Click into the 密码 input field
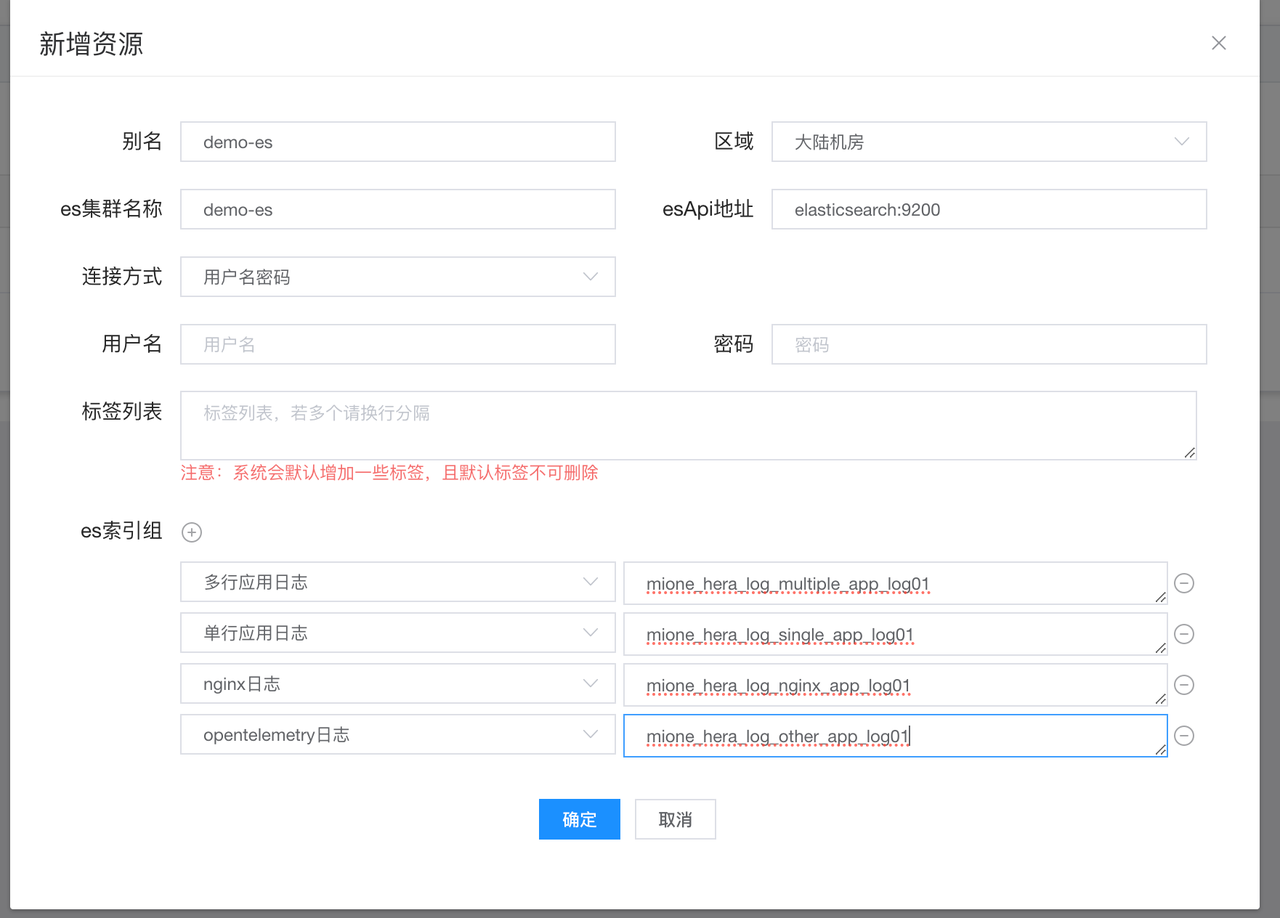This screenshot has height=918, width=1280. coord(989,344)
